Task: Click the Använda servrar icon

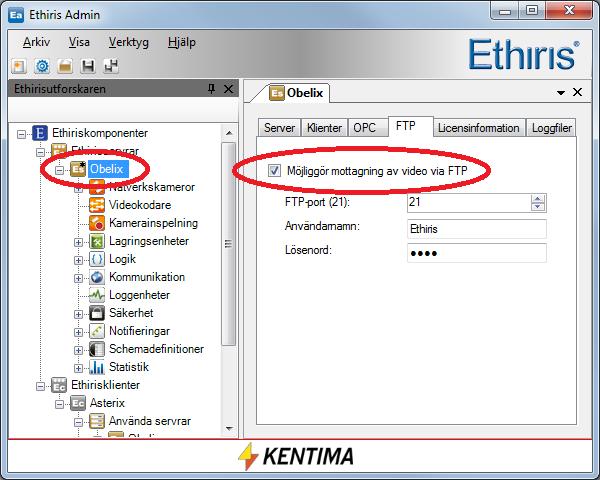Action: tap(97, 421)
